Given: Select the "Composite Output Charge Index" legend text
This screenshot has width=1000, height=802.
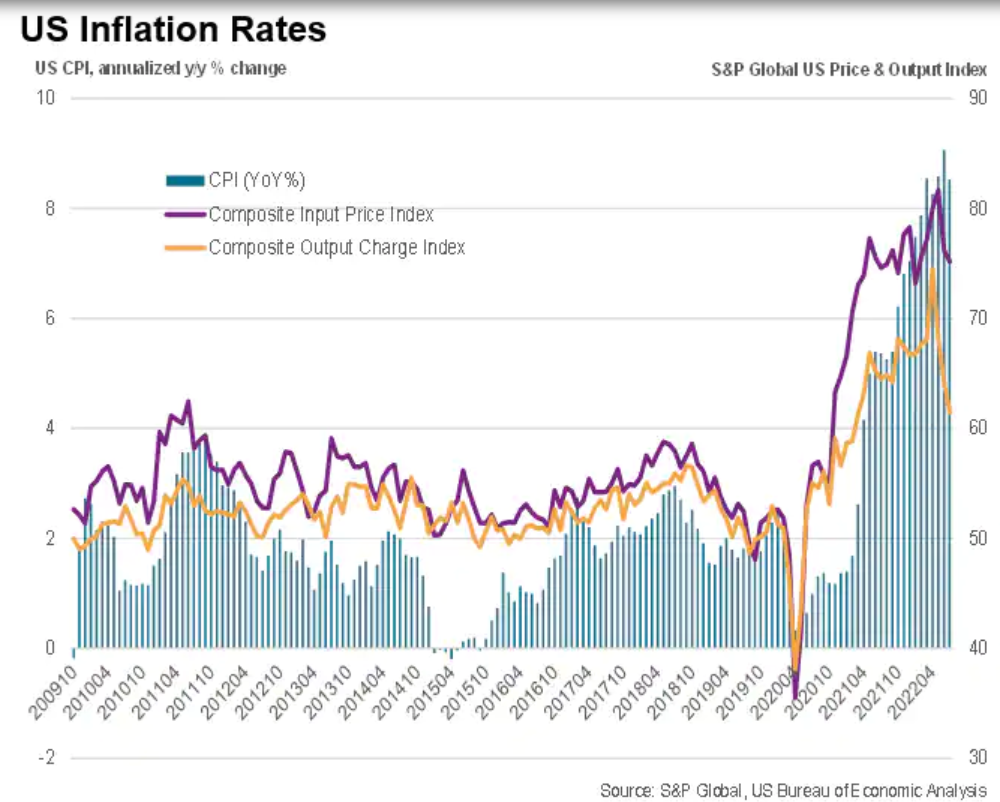Looking at the screenshot, I should (x=336, y=247).
